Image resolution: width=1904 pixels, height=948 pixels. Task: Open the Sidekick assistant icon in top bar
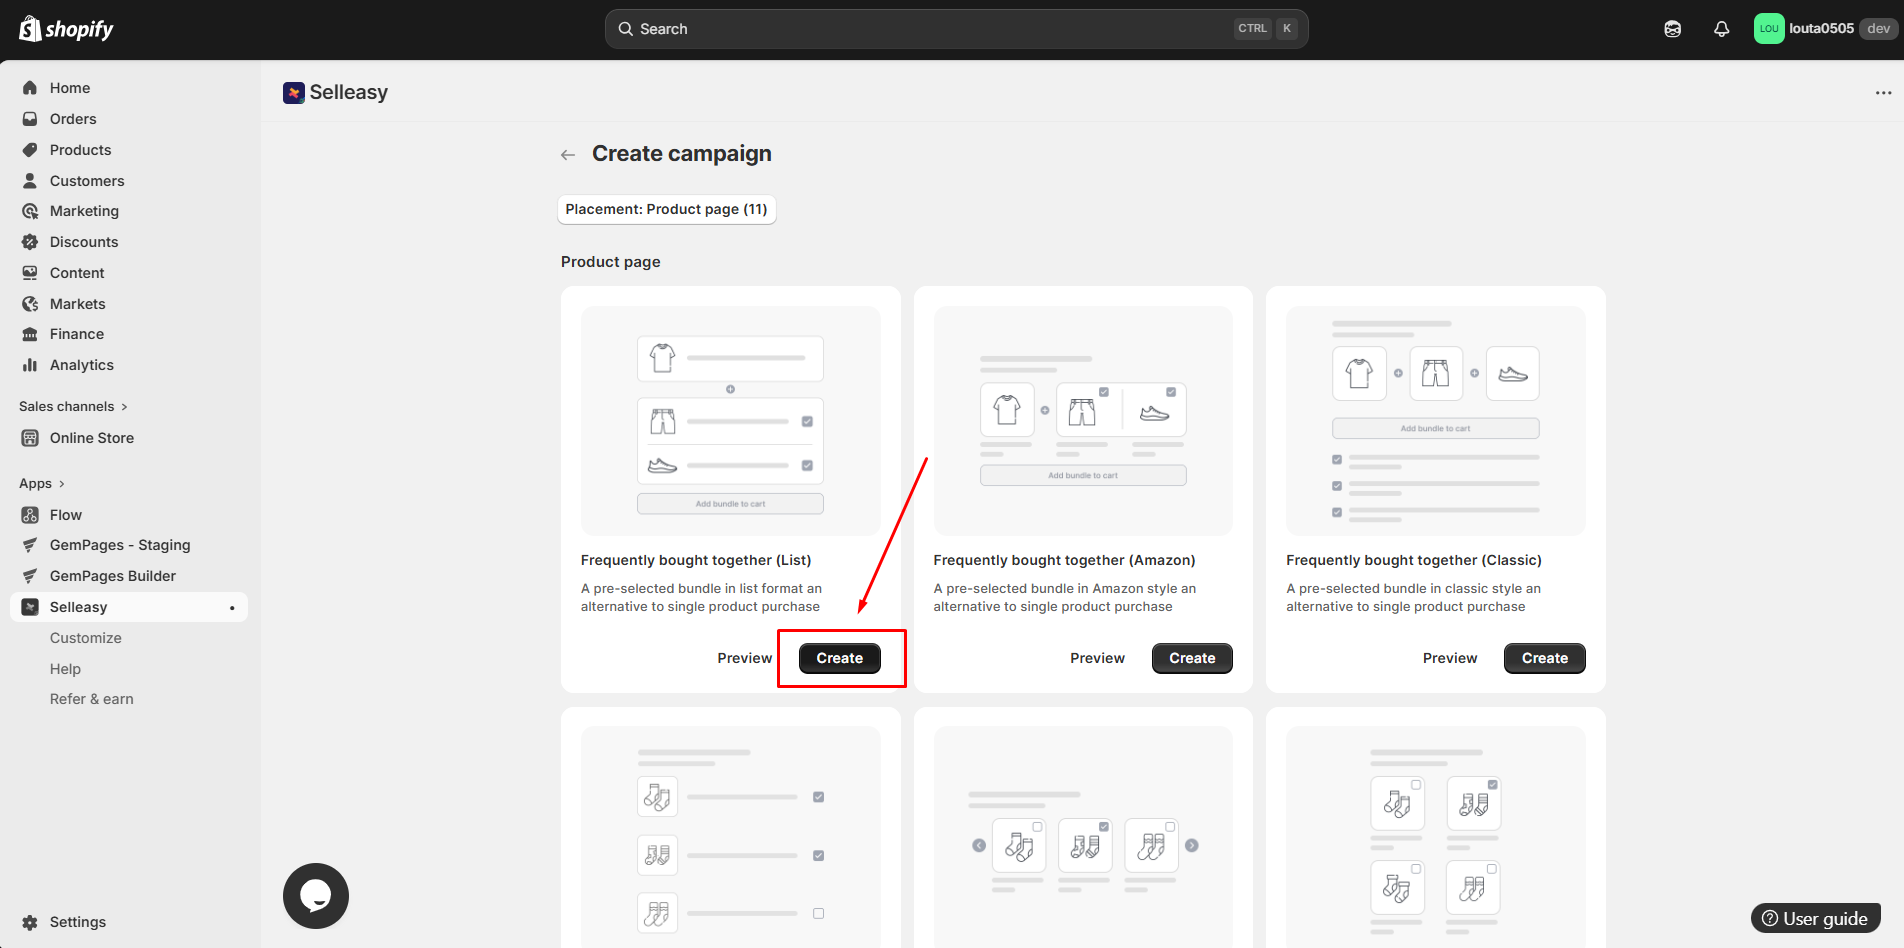1673,29
